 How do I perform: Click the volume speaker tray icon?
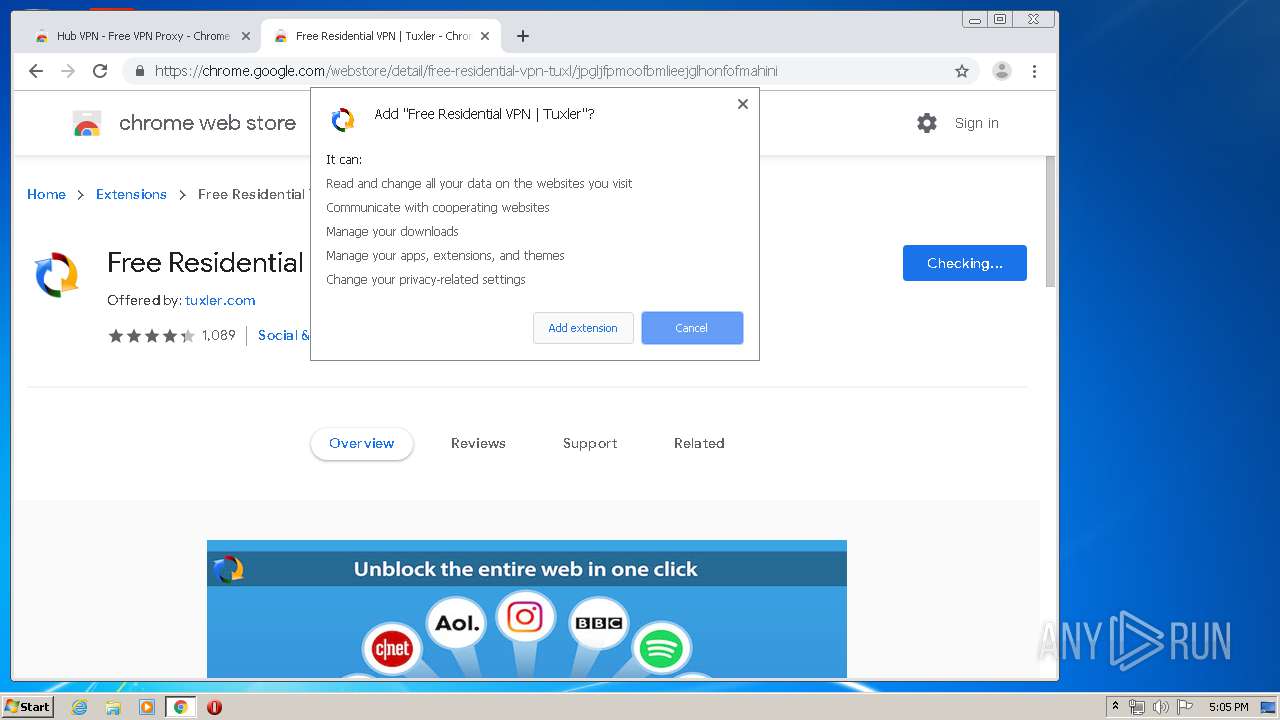click(1161, 707)
